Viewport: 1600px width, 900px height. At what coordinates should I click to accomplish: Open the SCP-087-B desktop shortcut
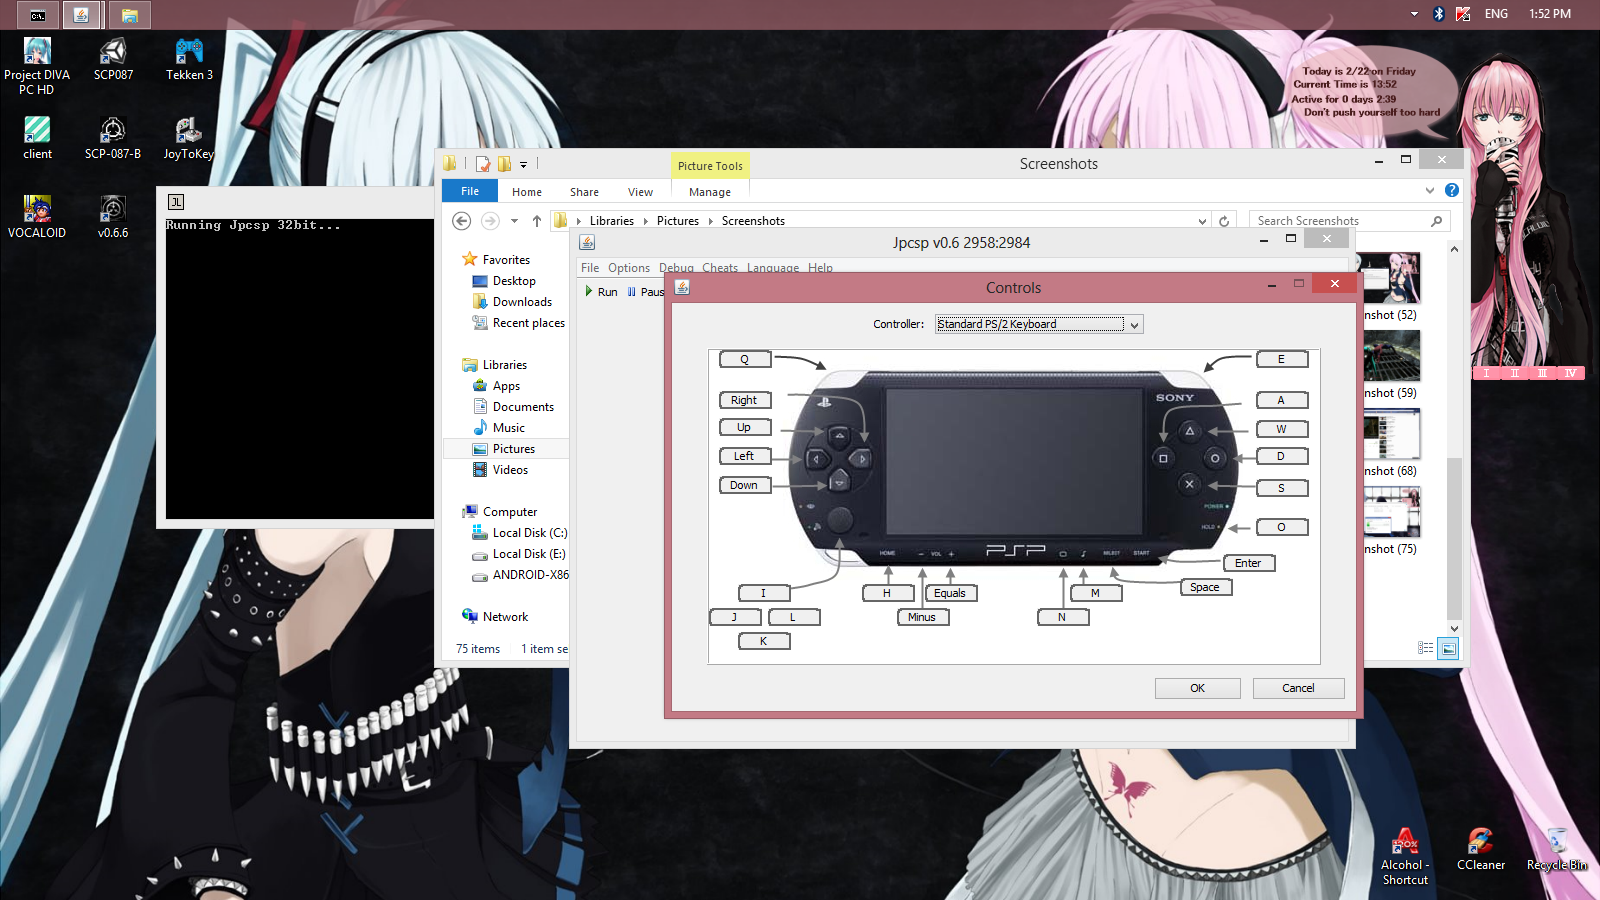(x=113, y=138)
